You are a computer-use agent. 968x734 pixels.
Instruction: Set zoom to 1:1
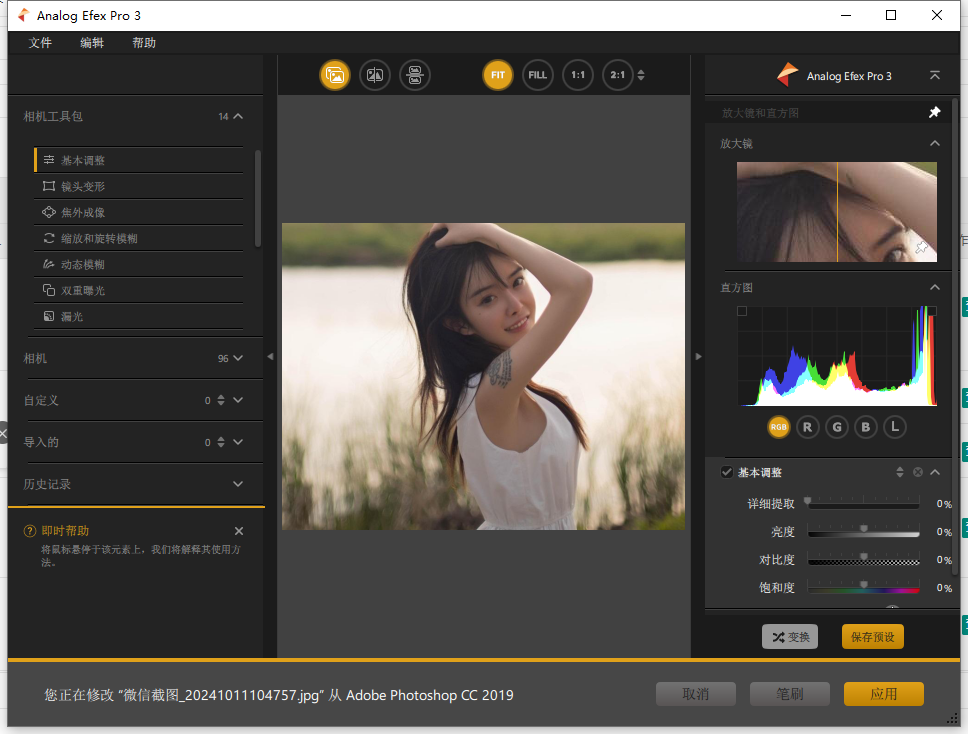click(578, 75)
